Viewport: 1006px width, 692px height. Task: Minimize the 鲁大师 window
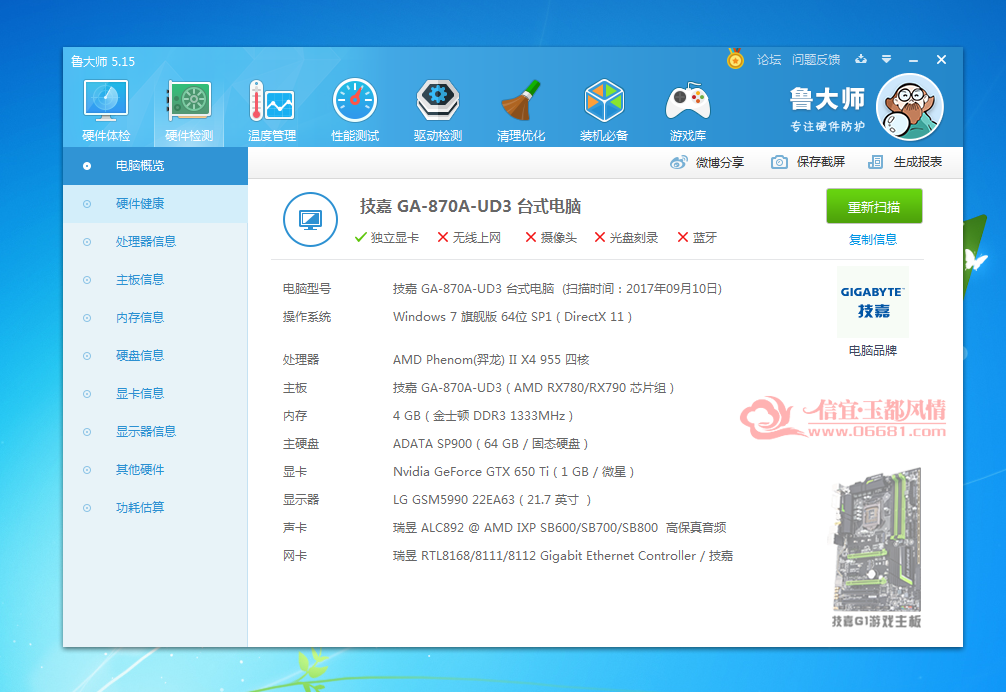click(913, 60)
